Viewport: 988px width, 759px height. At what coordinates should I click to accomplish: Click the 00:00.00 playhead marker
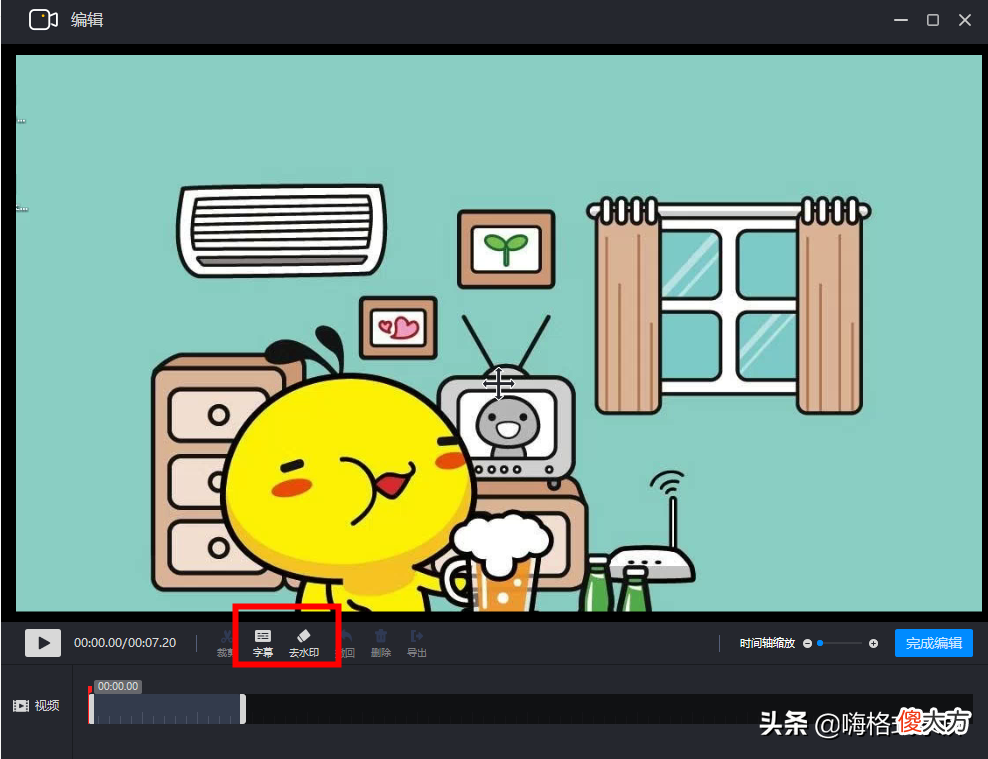118,686
